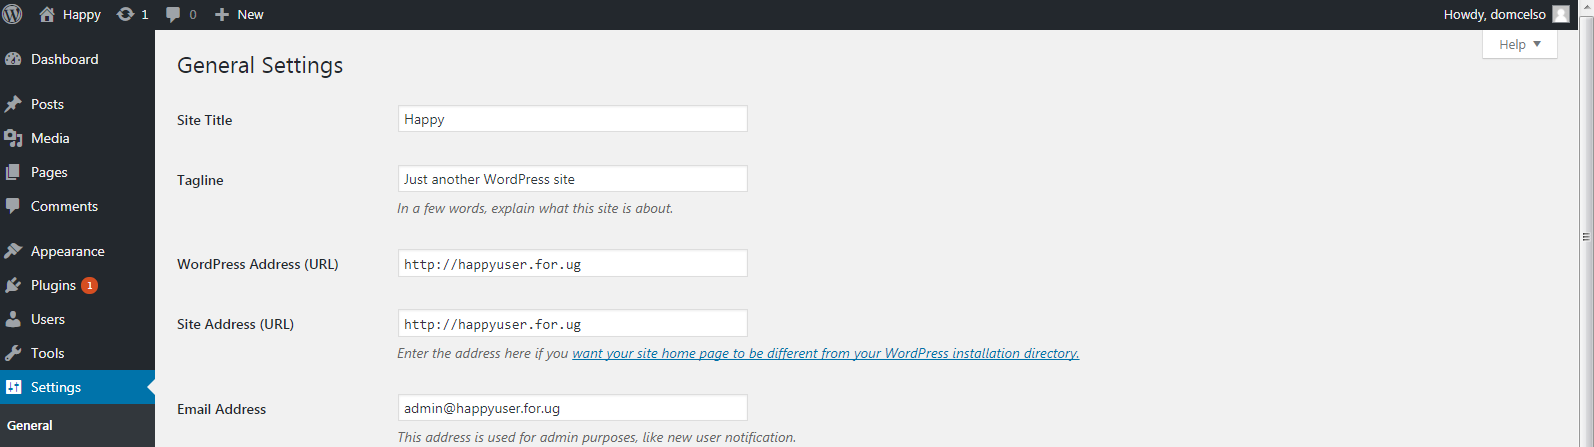Open Posts via the pushpin icon
The image size is (1594, 447).
13,104
